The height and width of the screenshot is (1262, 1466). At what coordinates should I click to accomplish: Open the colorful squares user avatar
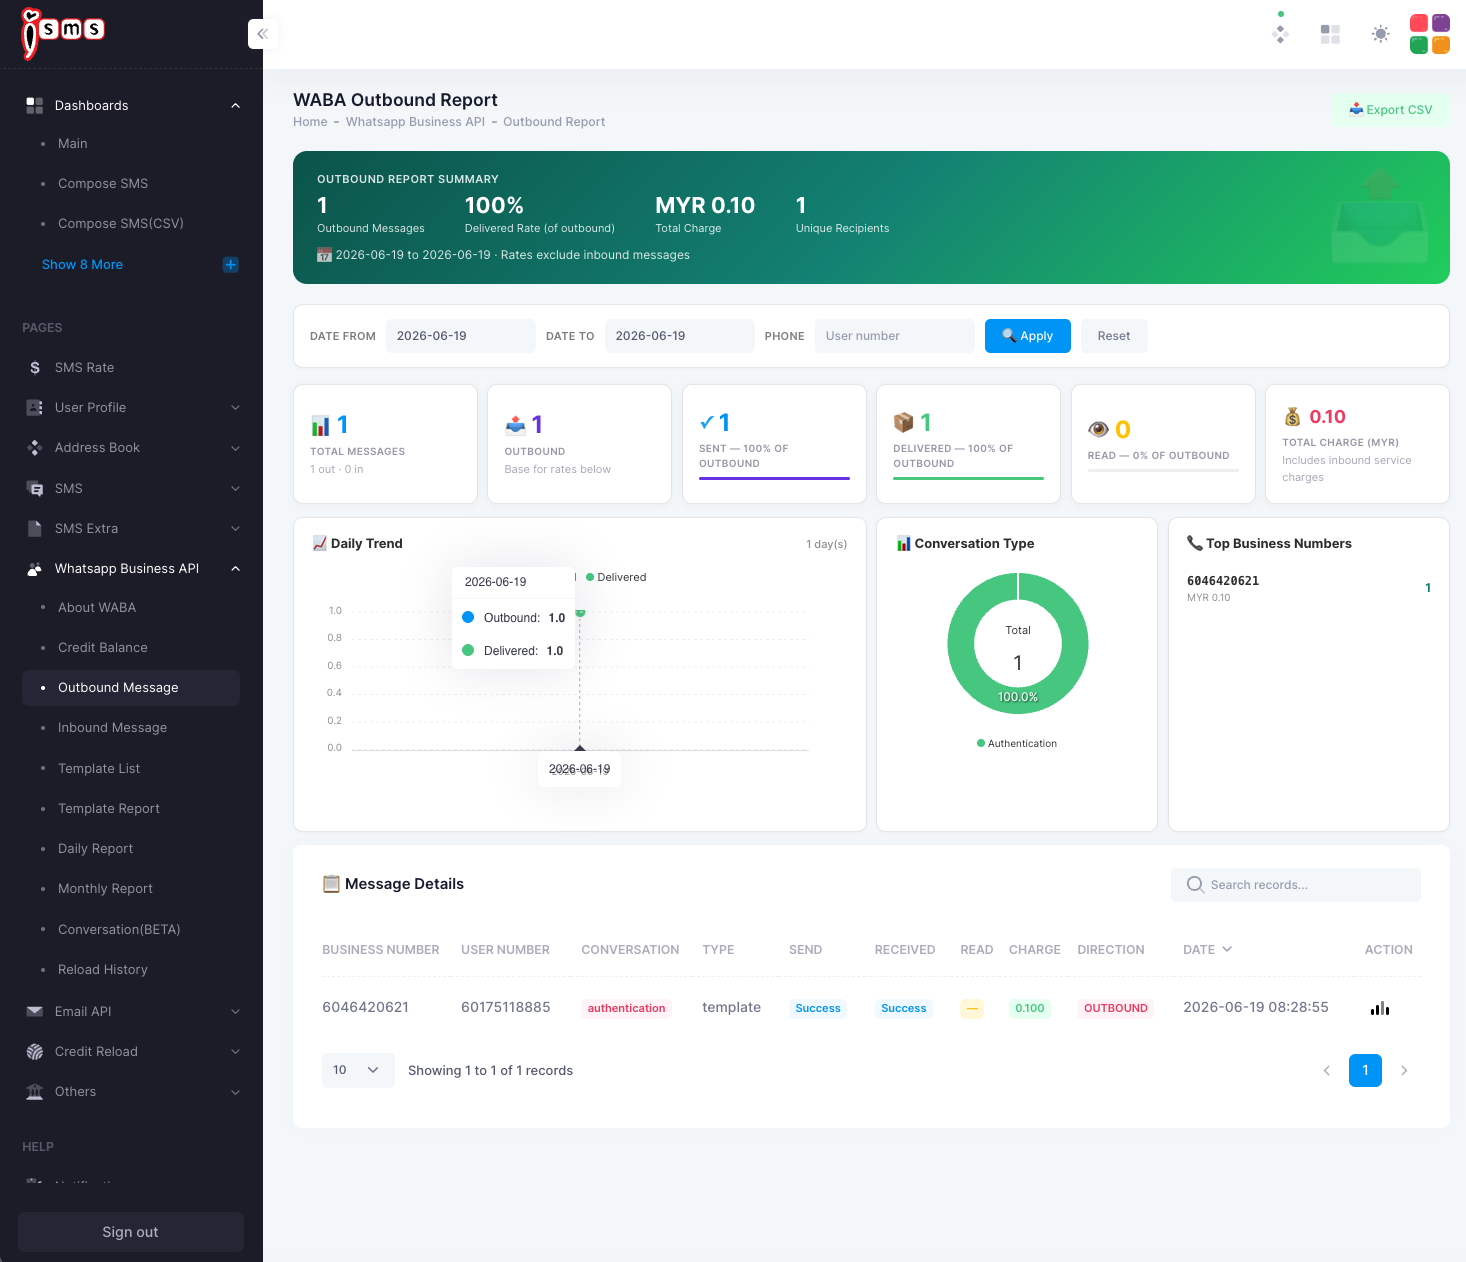tap(1430, 34)
